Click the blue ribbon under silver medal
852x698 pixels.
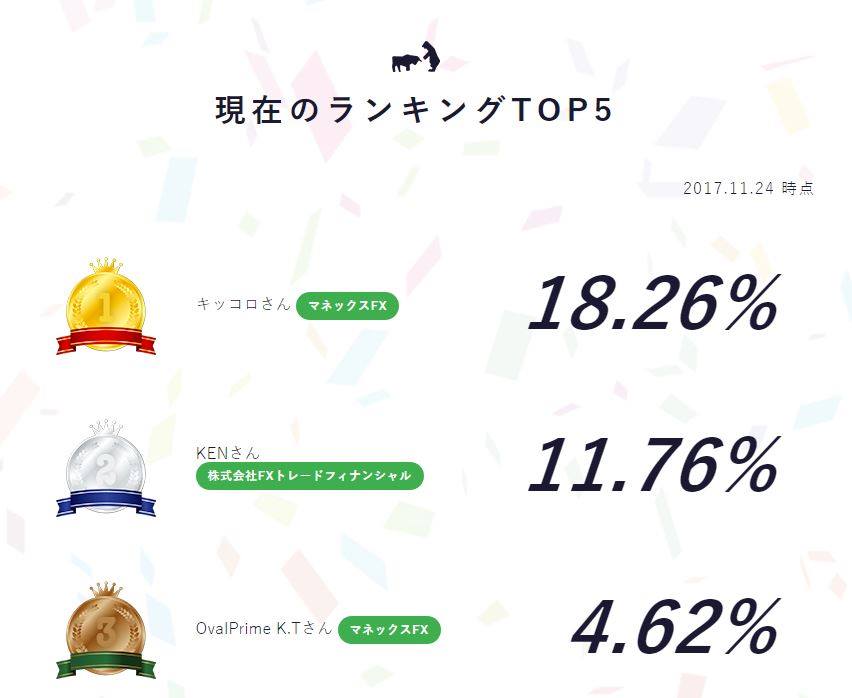pos(106,502)
